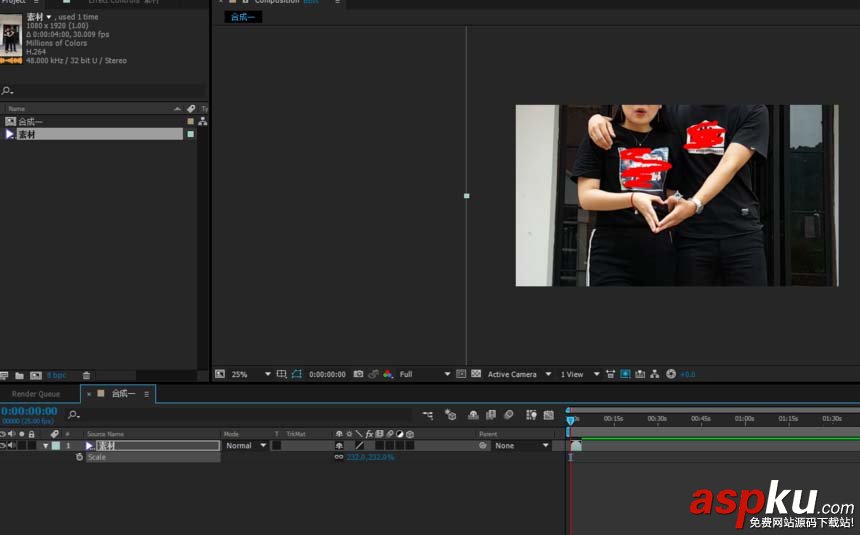Click the Project panel search field
This screenshot has height=535, width=860.
pos(104,91)
